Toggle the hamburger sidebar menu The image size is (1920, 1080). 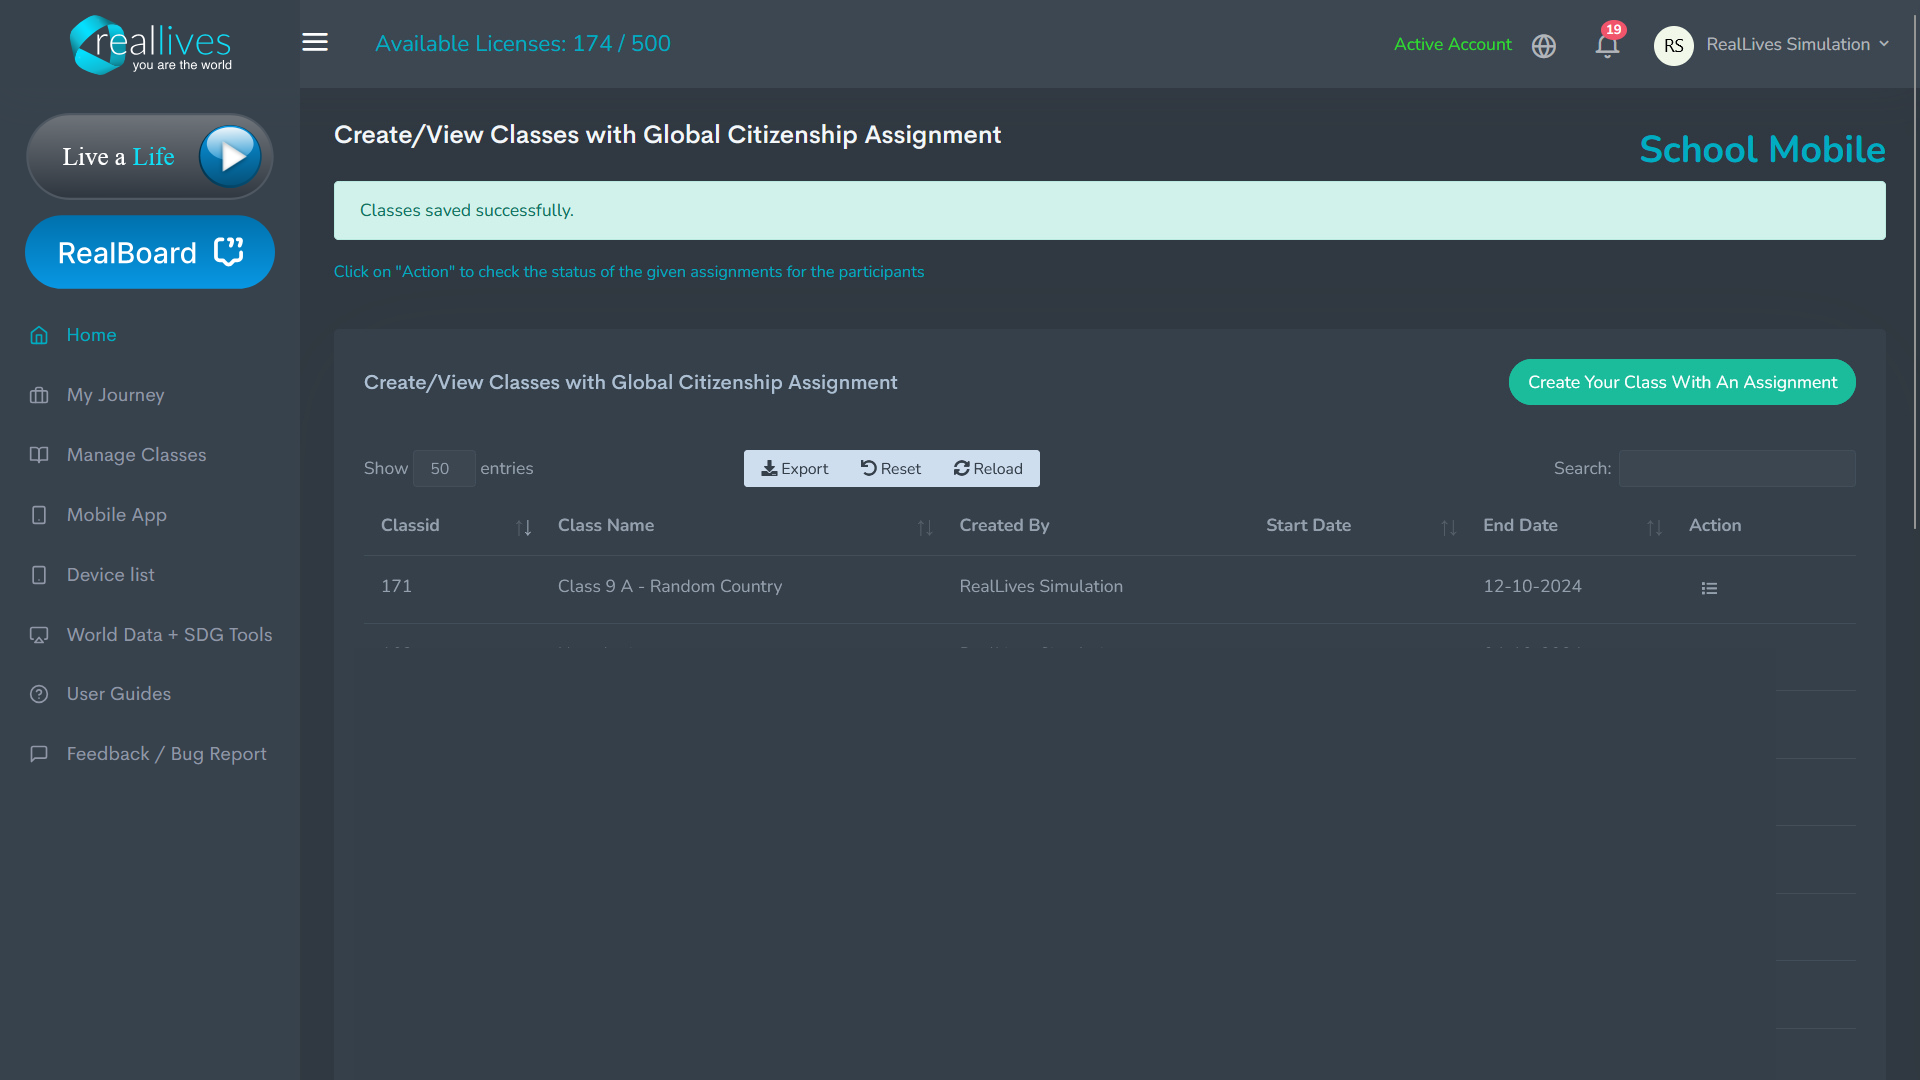[315, 42]
